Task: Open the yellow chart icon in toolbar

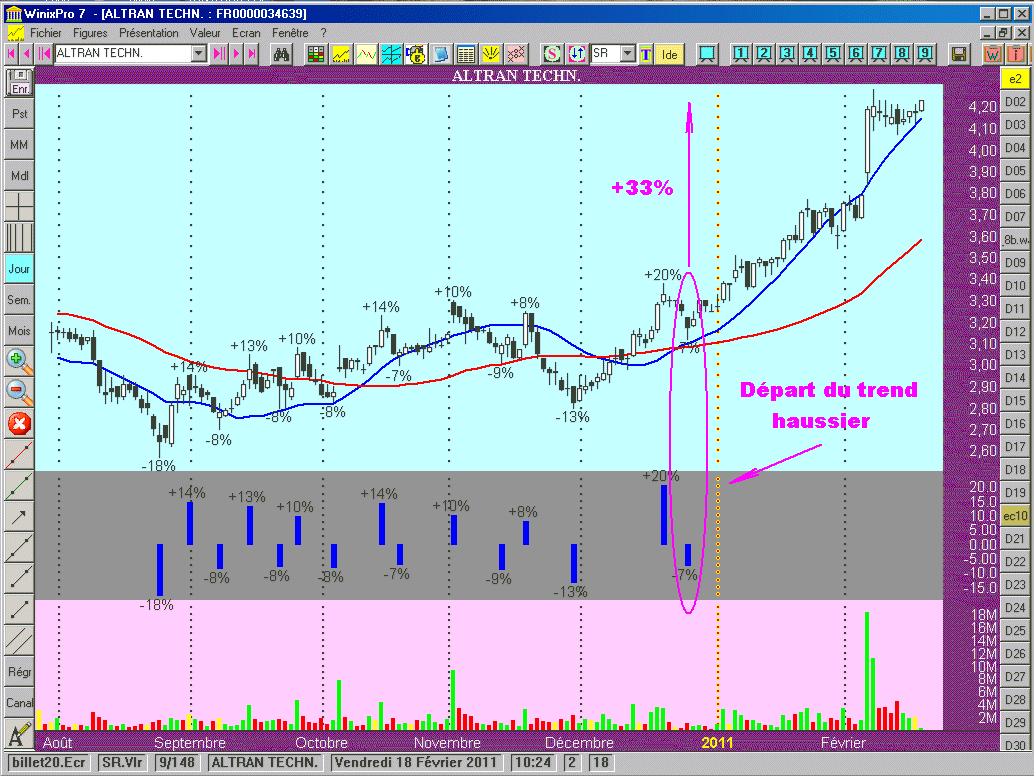Action: point(341,54)
